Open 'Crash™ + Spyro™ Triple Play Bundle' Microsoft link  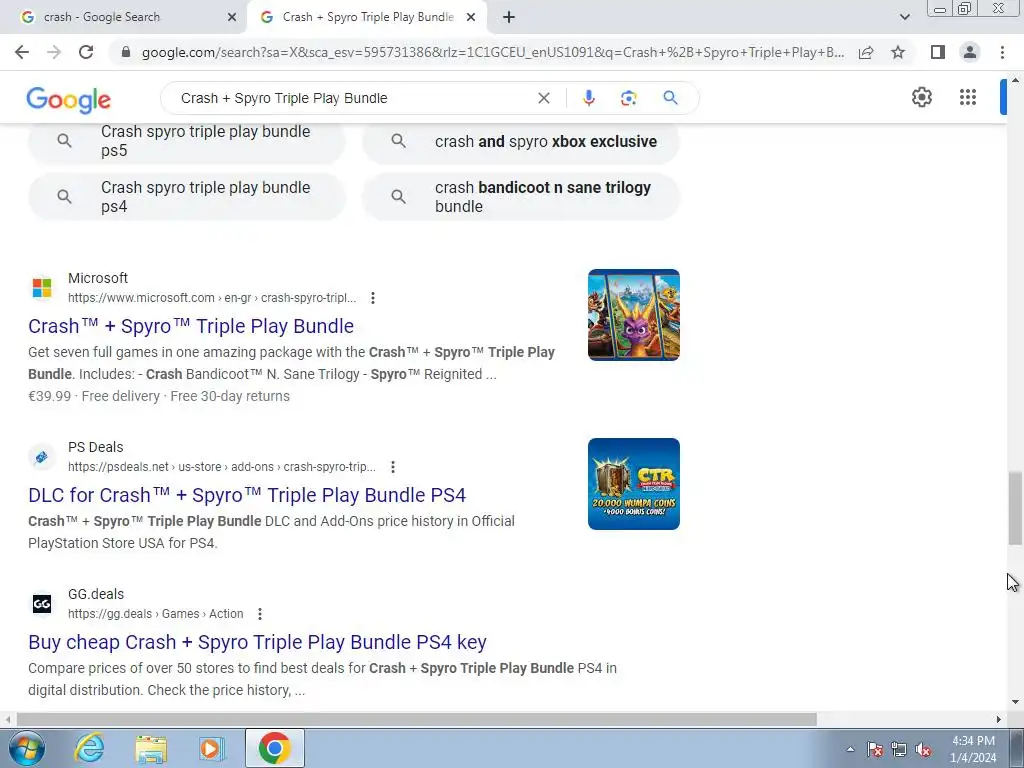pyautogui.click(x=191, y=326)
